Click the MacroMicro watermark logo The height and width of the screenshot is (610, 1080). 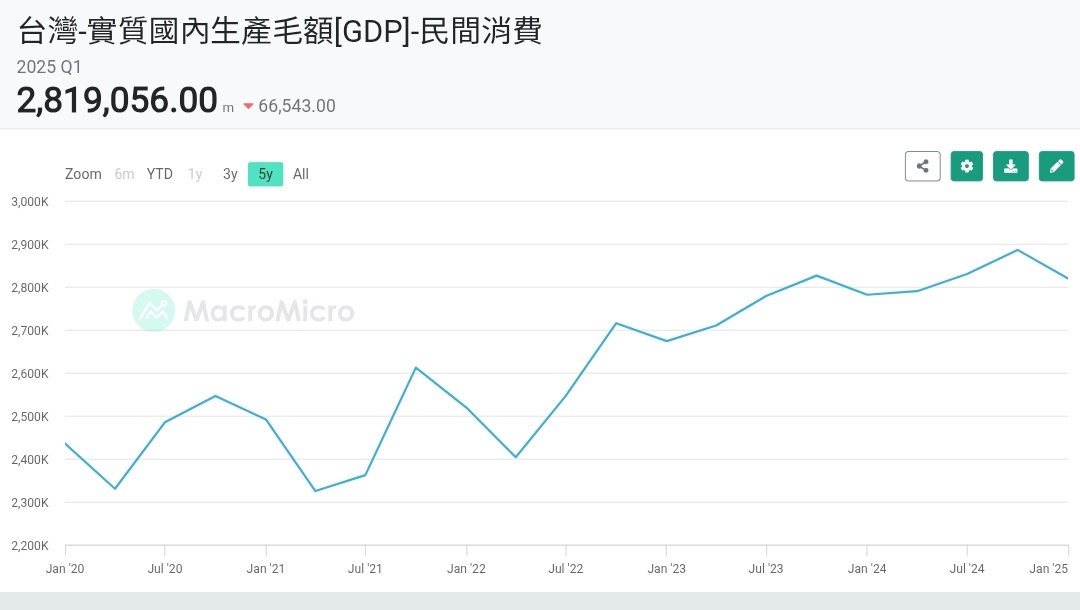(244, 311)
